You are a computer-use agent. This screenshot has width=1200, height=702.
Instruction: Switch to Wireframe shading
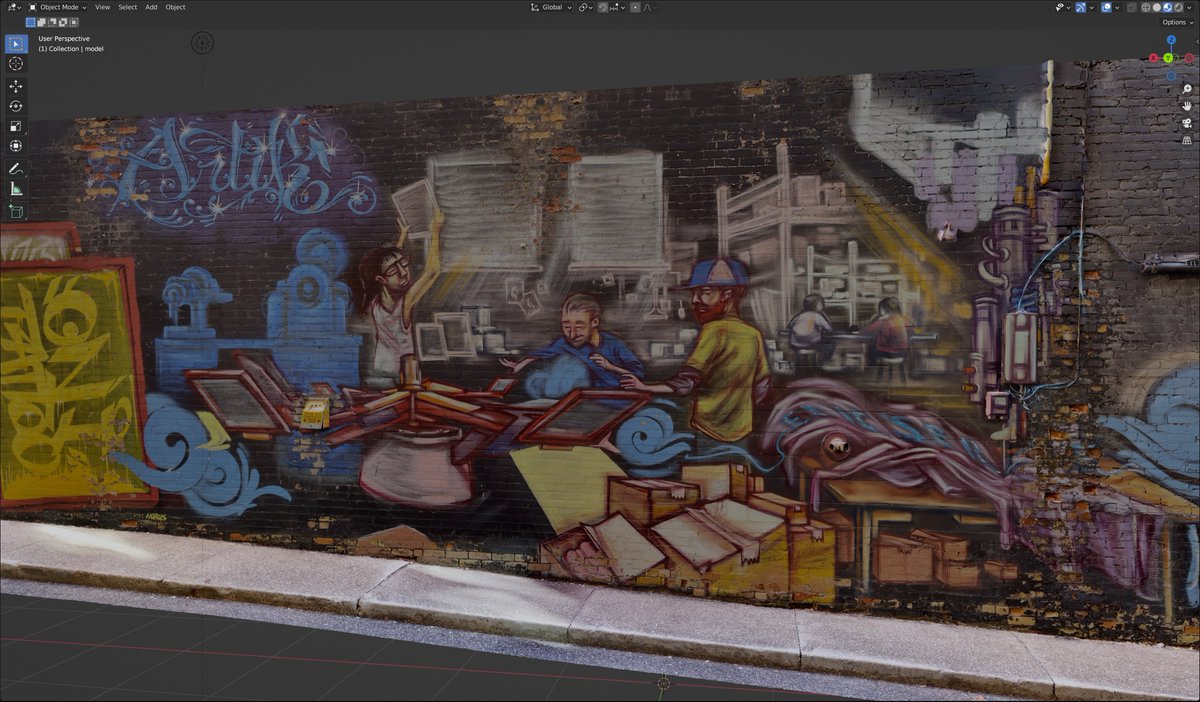pos(1146,7)
